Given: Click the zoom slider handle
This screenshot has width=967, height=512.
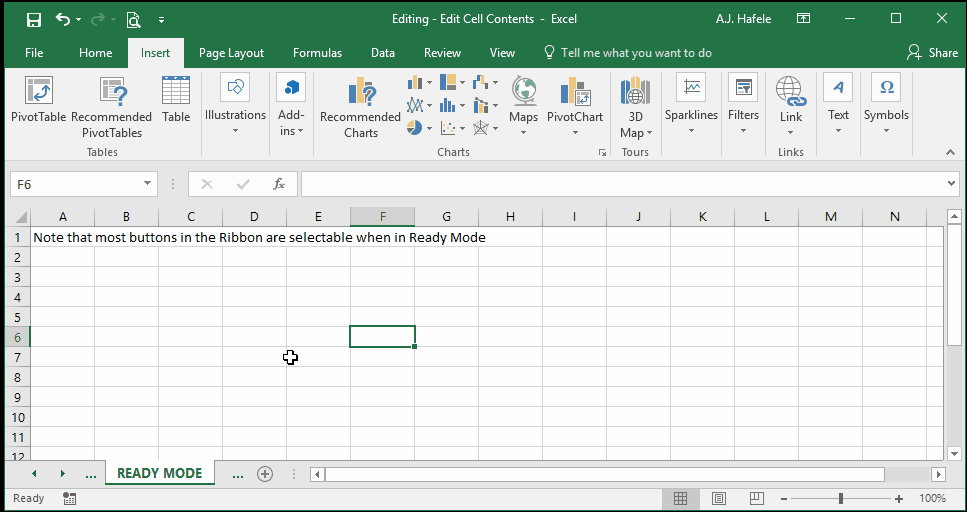Looking at the screenshot, I should [841, 498].
